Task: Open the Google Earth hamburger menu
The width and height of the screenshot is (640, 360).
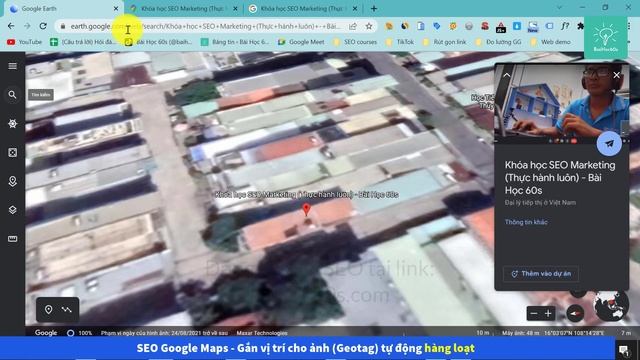Action: tap(13, 66)
